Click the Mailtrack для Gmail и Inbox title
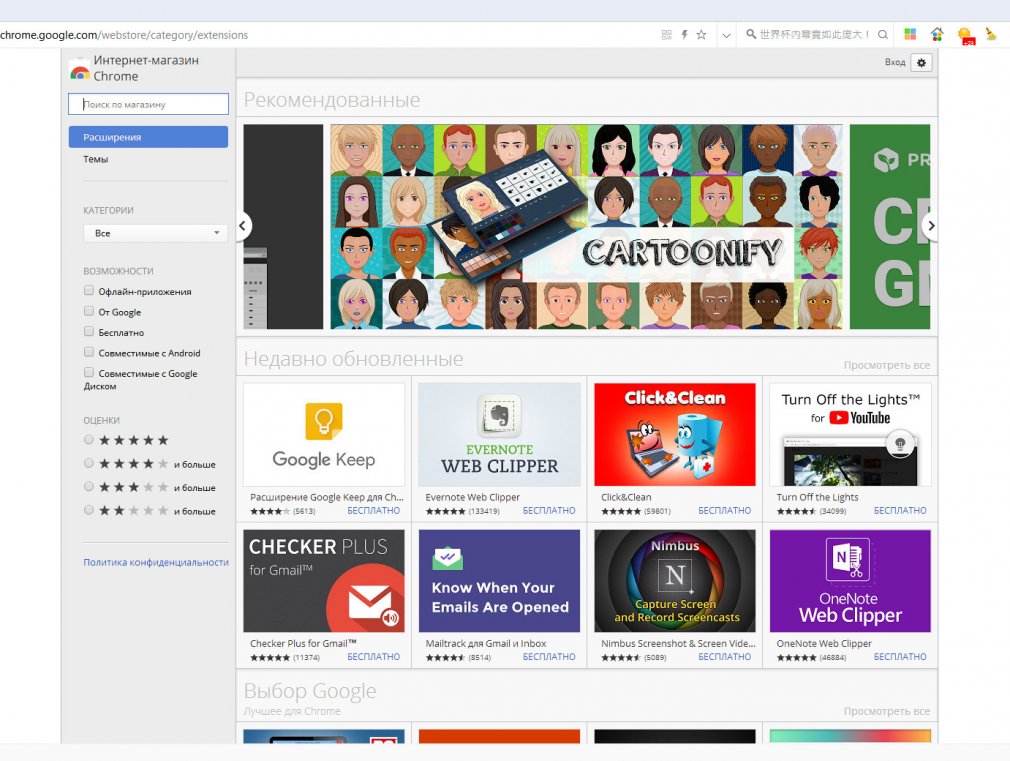The image size is (1010, 761). (486, 643)
